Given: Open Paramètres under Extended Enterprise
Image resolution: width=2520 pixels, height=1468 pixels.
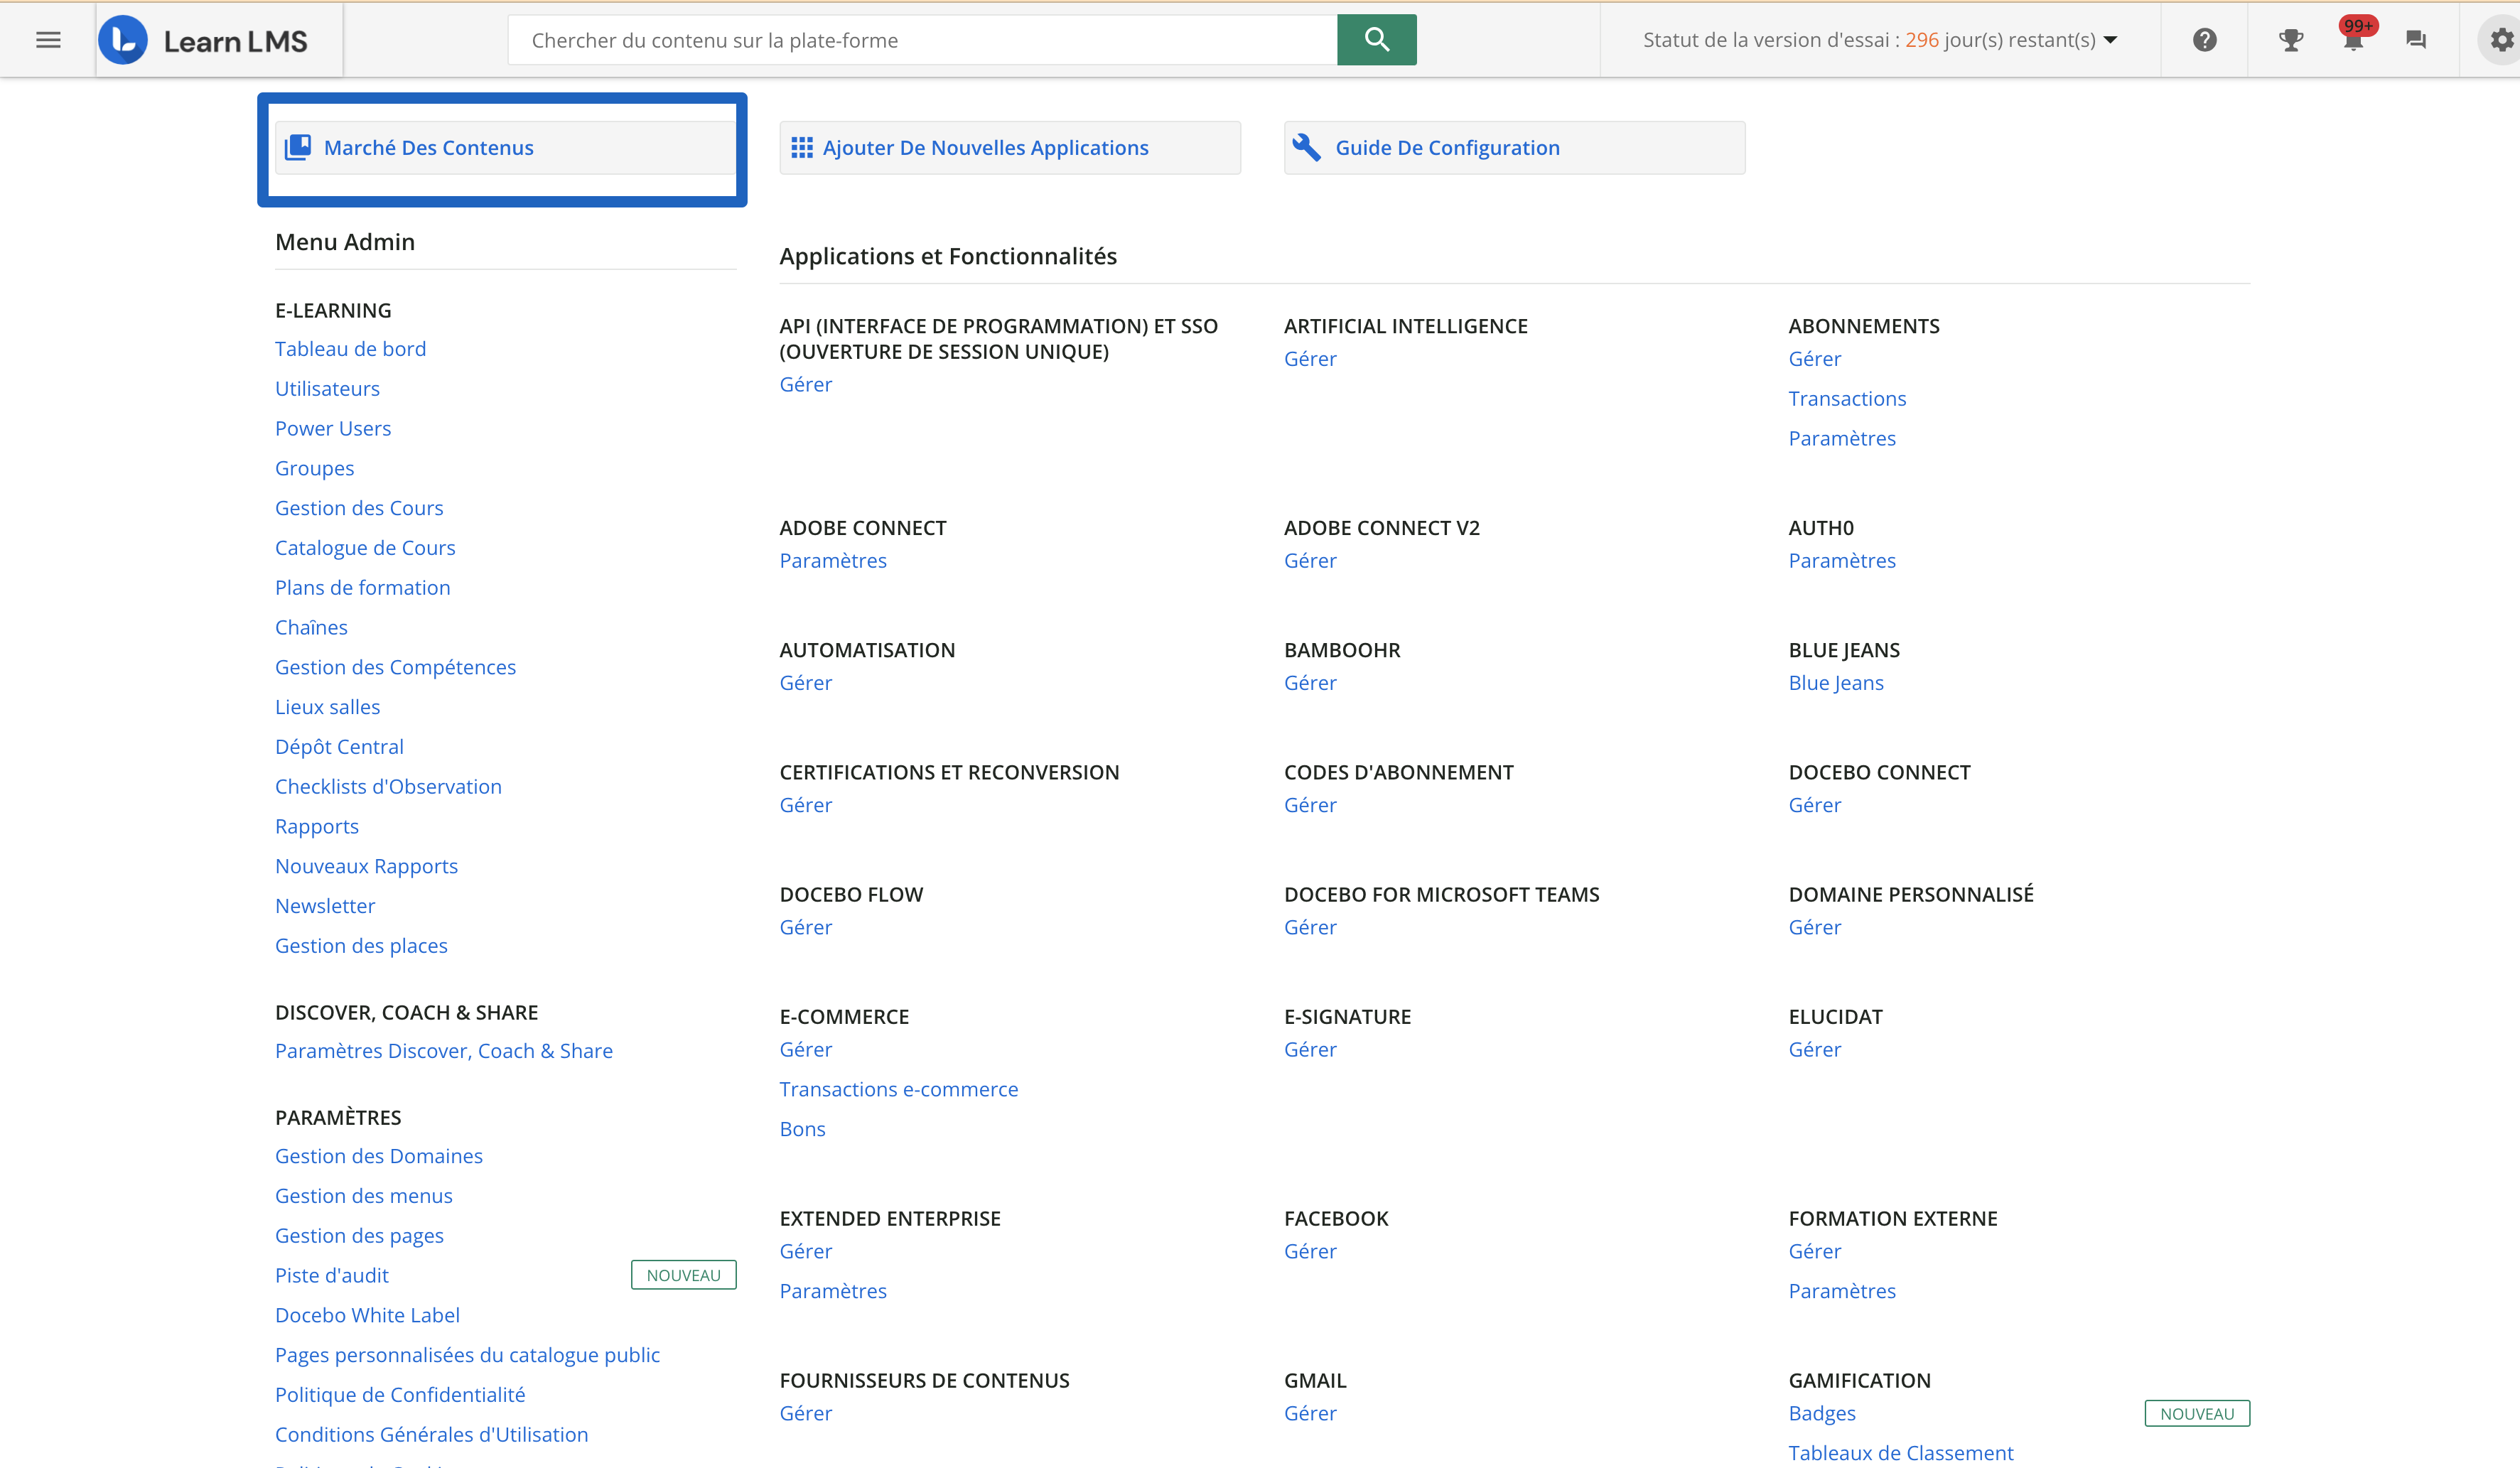Looking at the screenshot, I should pyautogui.click(x=833, y=1291).
